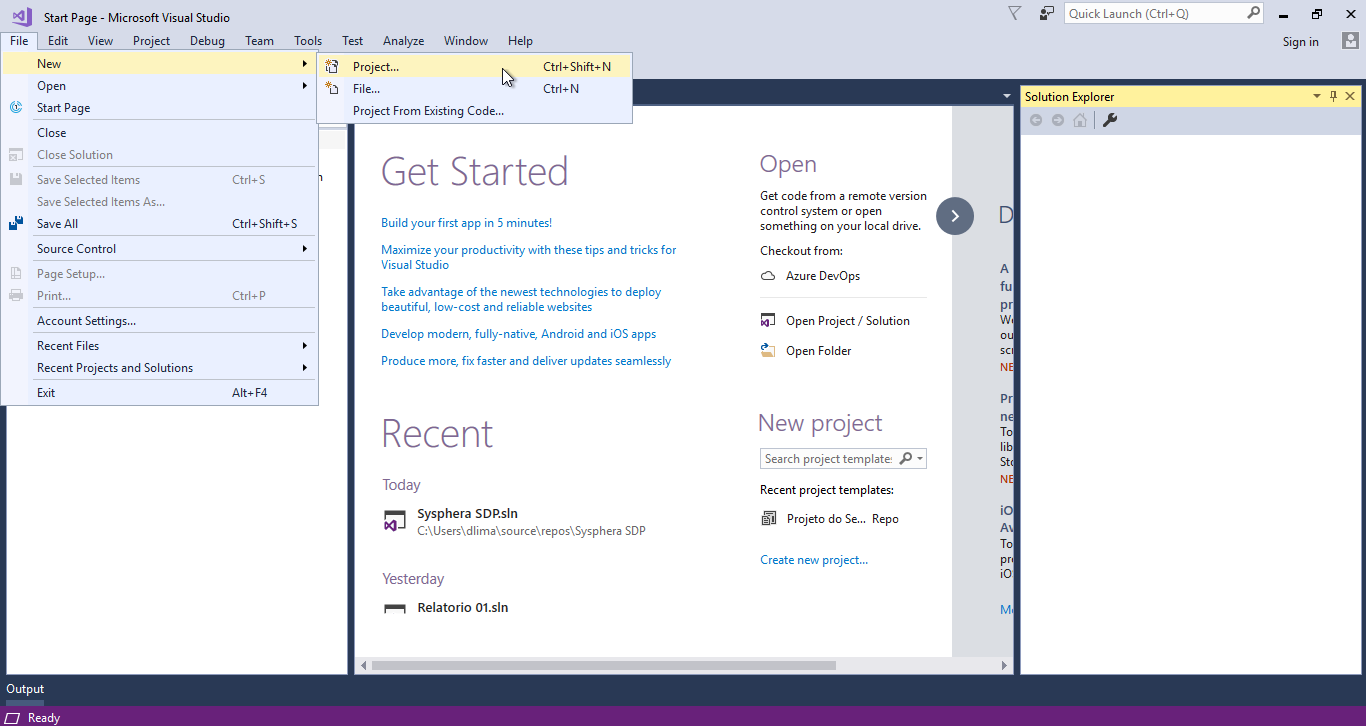1366x726 pixels.
Task: Click the Solution Explorer back arrow icon
Action: point(1036,120)
